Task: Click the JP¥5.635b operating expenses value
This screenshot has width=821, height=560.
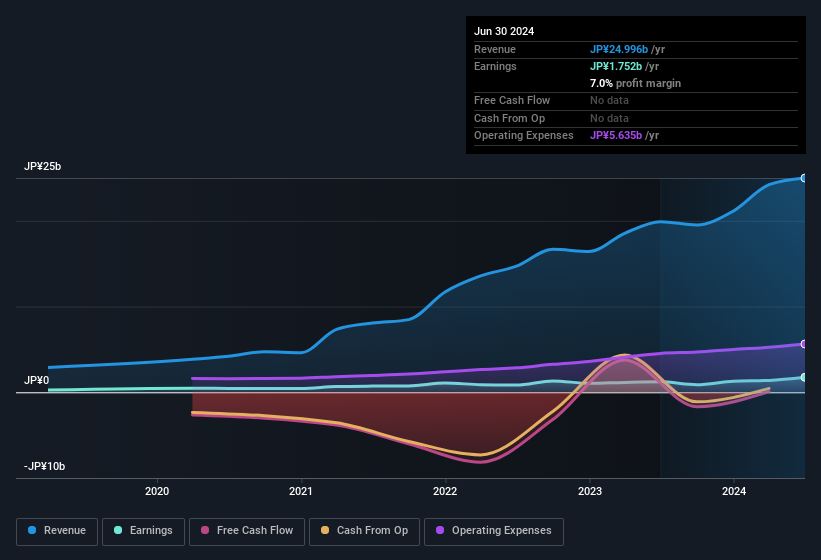Action: click(x=616, y=135)
